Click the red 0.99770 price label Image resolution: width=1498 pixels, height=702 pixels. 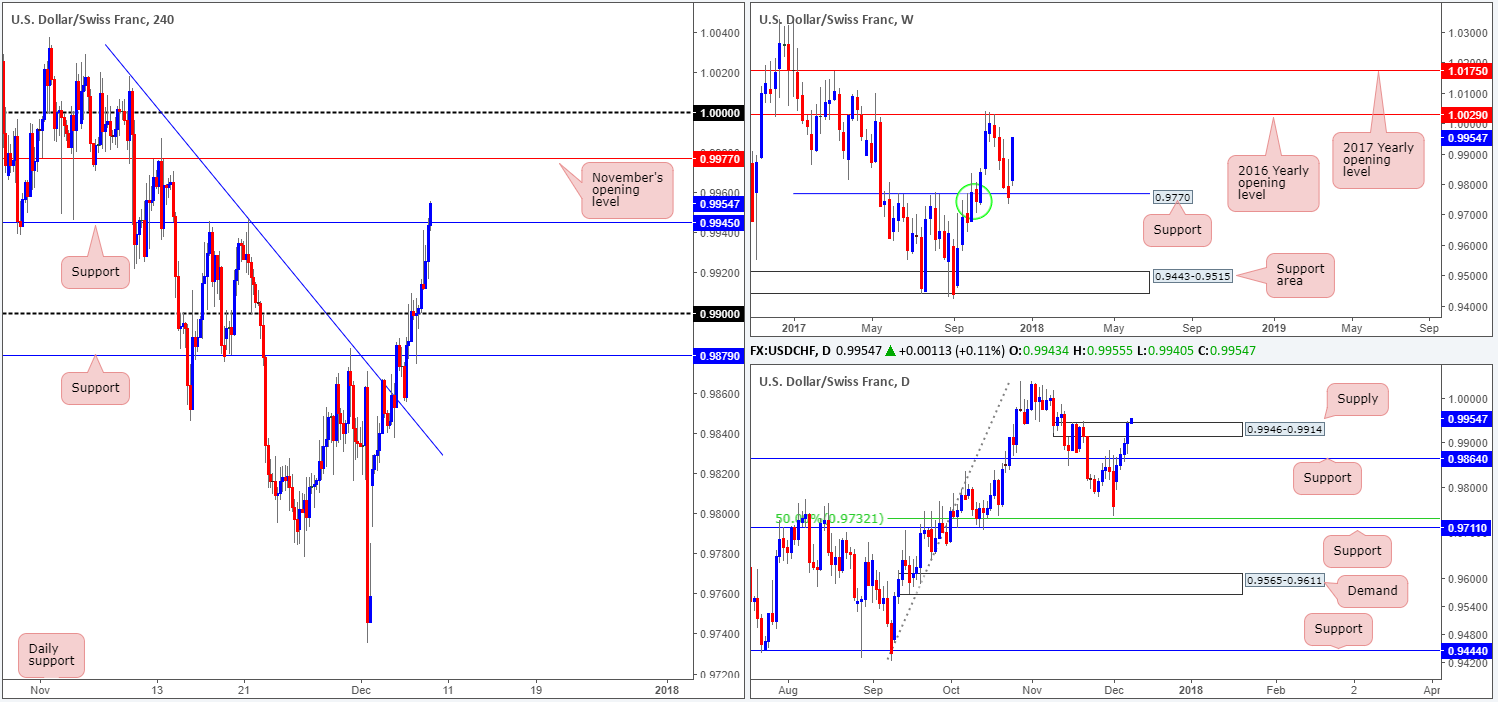point(718,158)
